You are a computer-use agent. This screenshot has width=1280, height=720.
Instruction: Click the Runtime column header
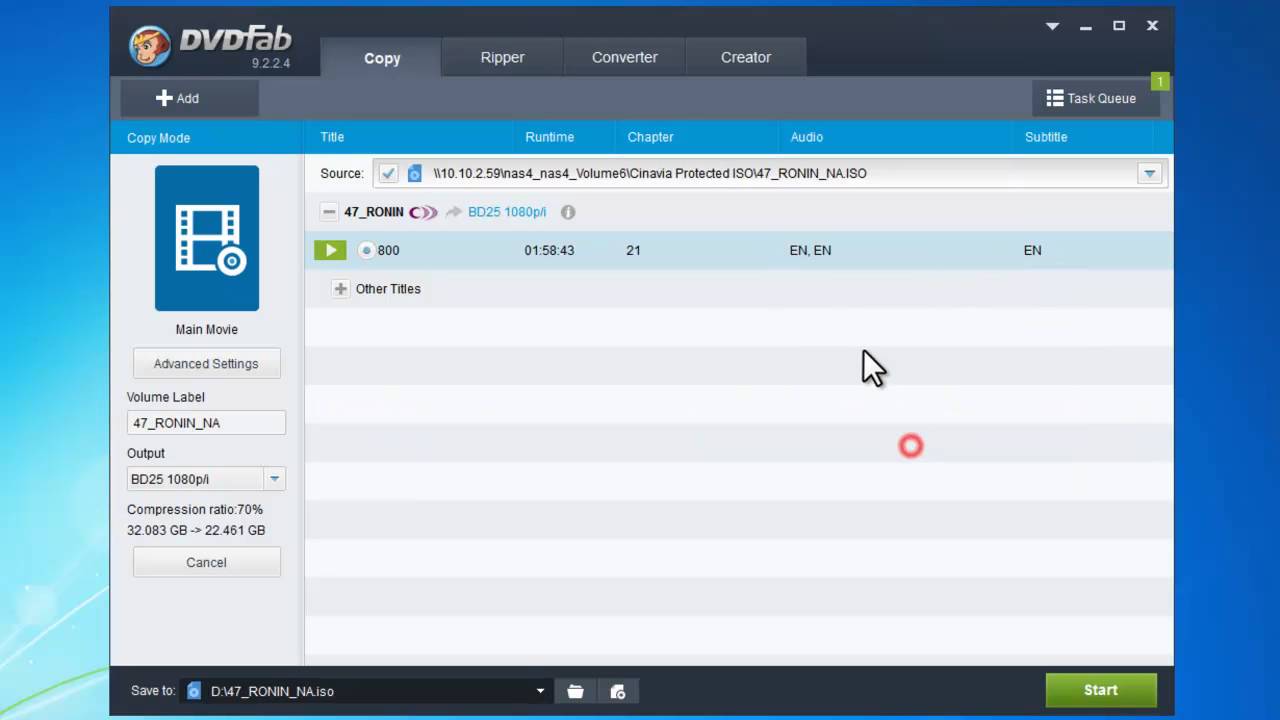coord(549,137)
